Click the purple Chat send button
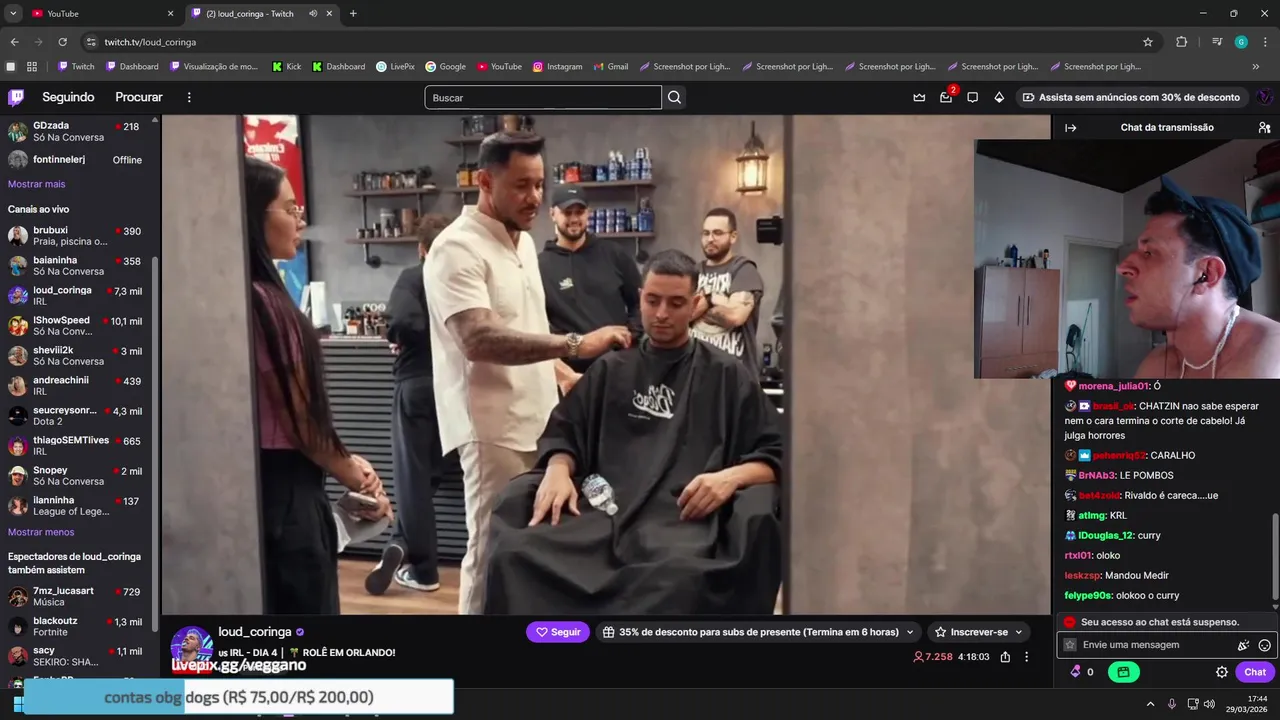1280x720 pixels. 1255,672
